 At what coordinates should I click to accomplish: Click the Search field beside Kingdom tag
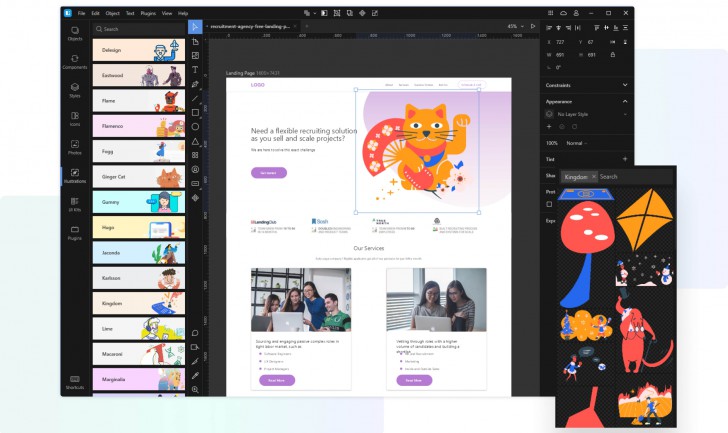point(635,177)
